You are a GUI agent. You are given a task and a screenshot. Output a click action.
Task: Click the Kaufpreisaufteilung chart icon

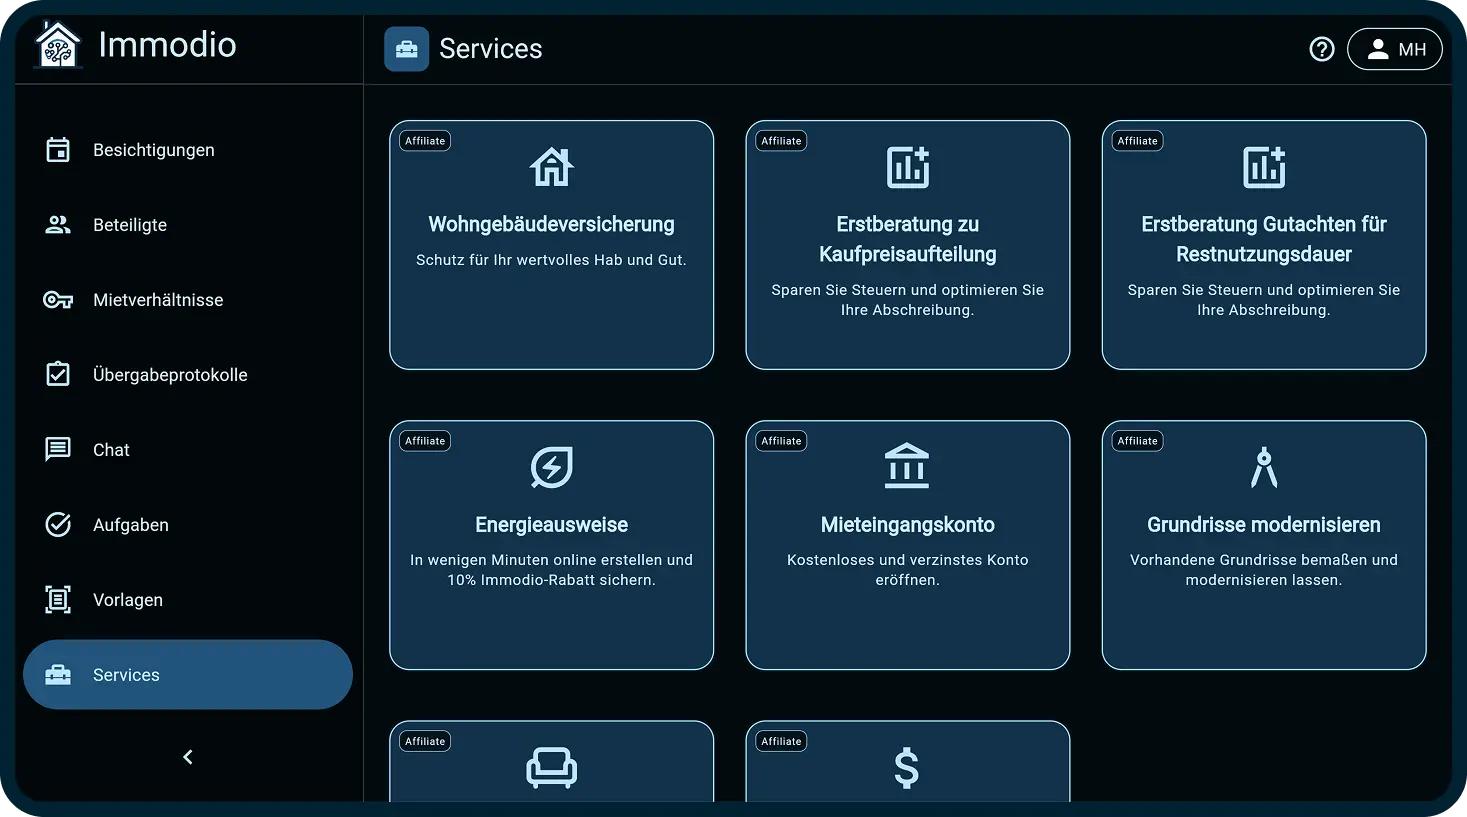click(908, 167)
